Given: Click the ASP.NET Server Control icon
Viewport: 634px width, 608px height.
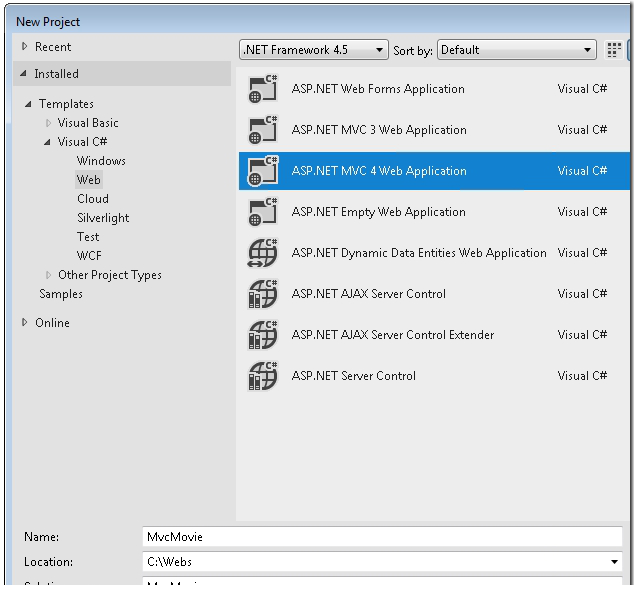Looking at the screenshot, I should tap(263, 376).
